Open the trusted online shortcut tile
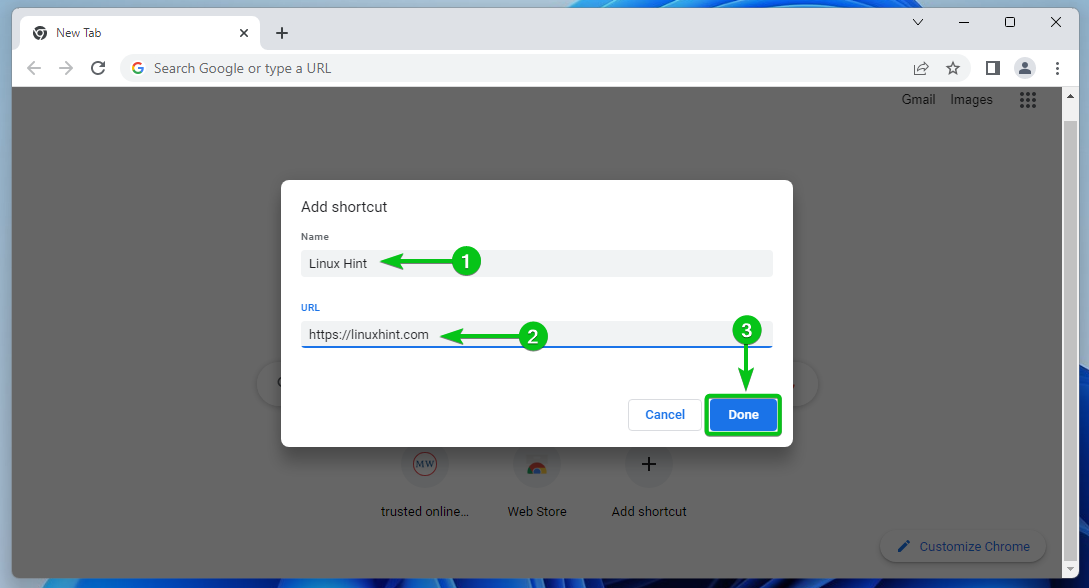Image resolution: width=1089 pixels, height=588 pixels. [424, 483]
